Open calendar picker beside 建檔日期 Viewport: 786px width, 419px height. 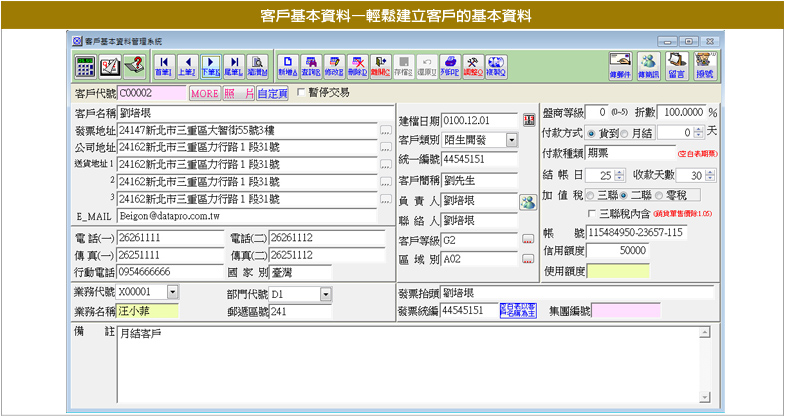tap(529, 119)
